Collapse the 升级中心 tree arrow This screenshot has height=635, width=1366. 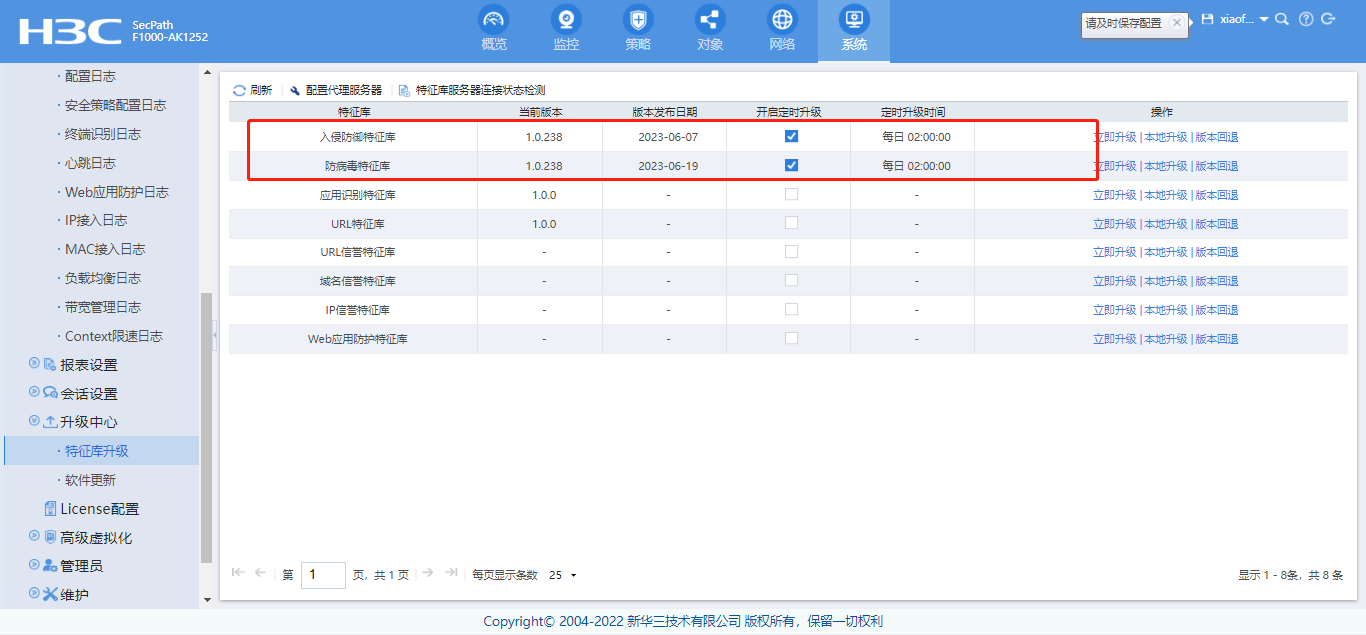34,422
